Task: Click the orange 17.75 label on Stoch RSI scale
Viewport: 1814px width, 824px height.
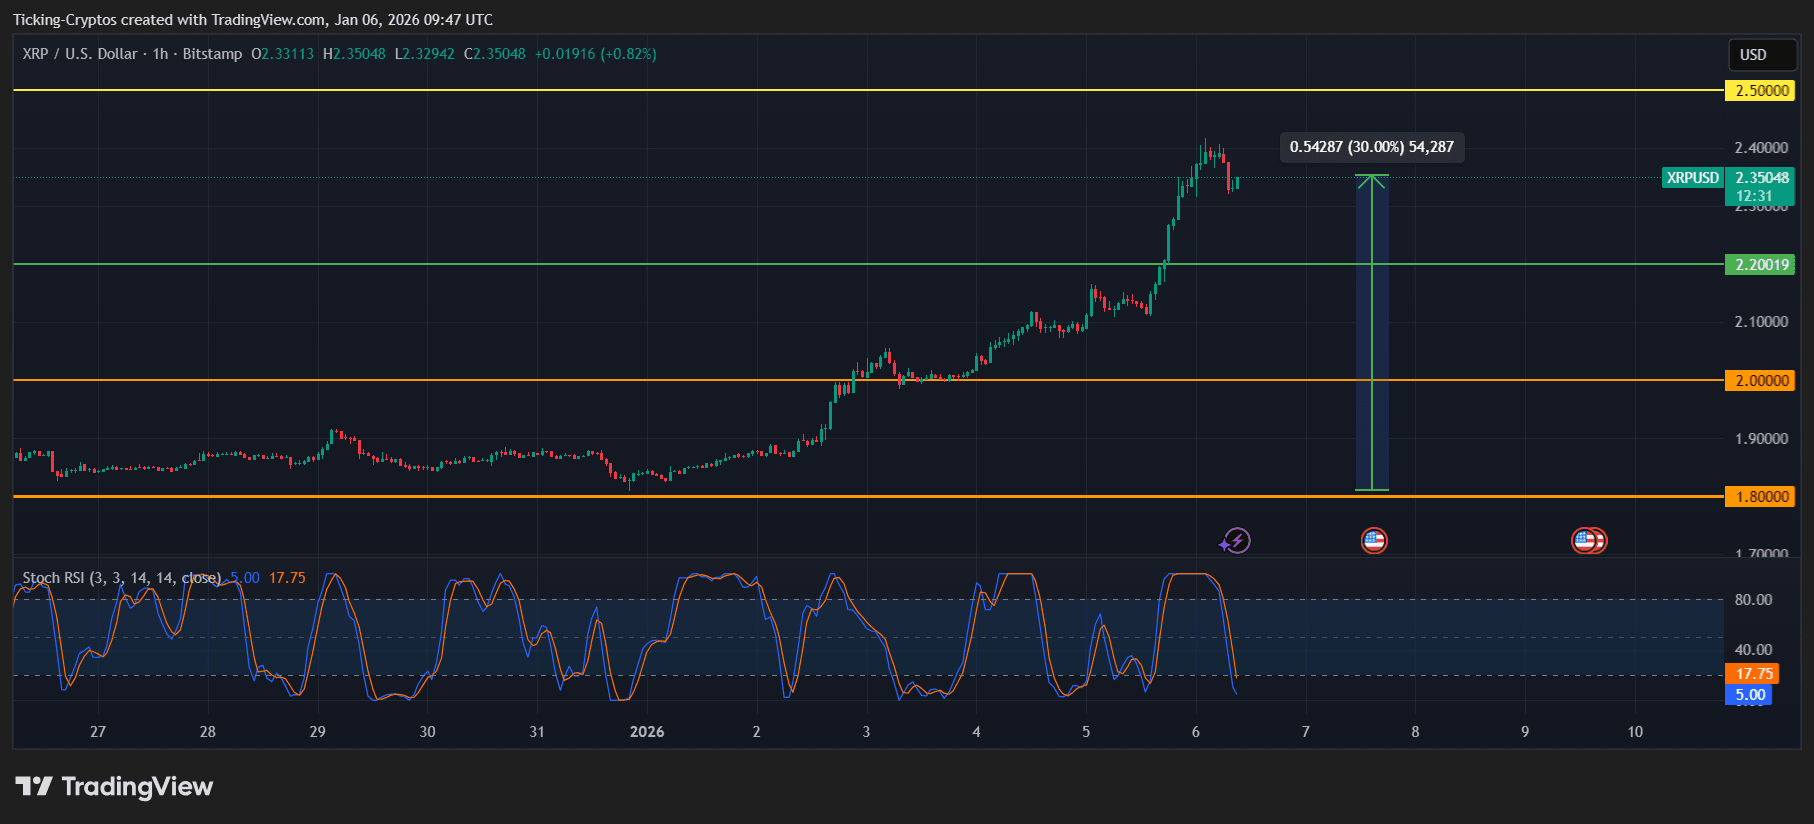Action: (1753, 674)
